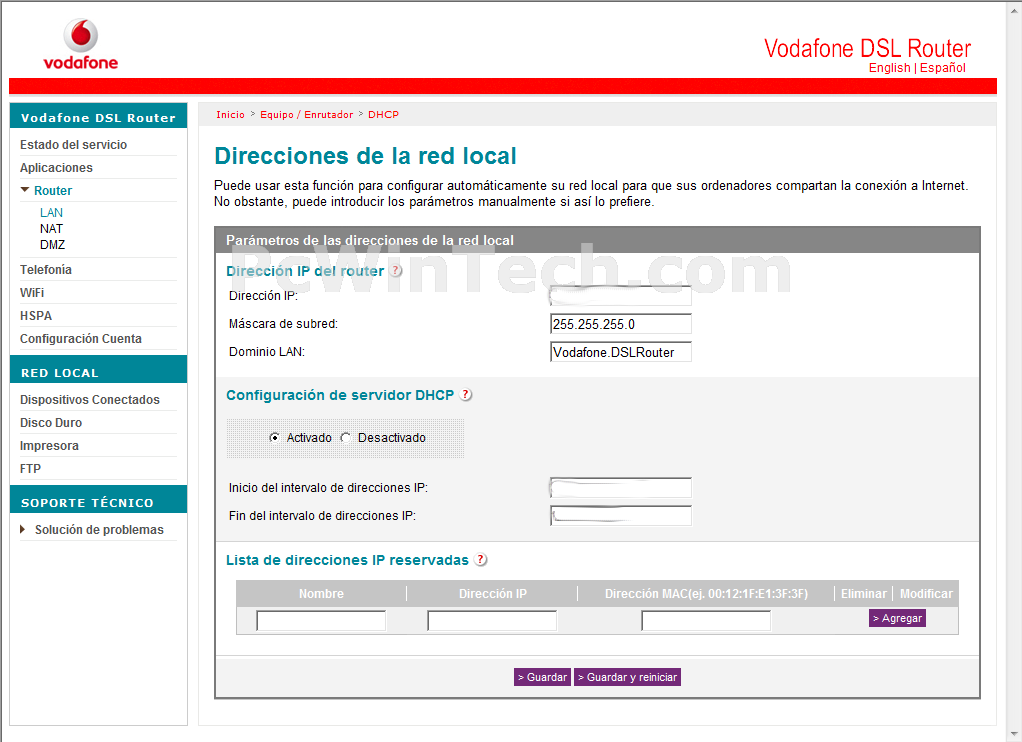Open Dispositivos Conectados page
1022x742 pixels.
click(x=90, y=400)
